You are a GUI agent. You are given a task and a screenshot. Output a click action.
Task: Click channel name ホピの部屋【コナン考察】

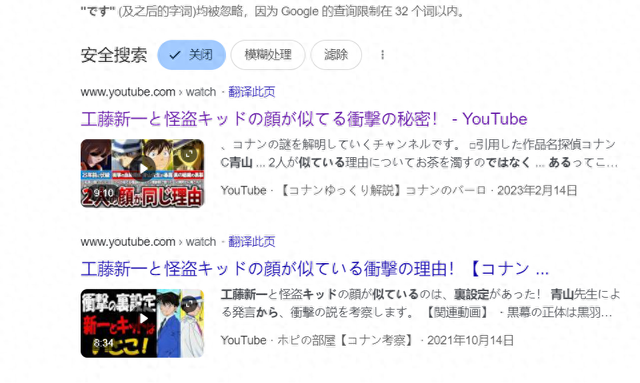(346, 340)
